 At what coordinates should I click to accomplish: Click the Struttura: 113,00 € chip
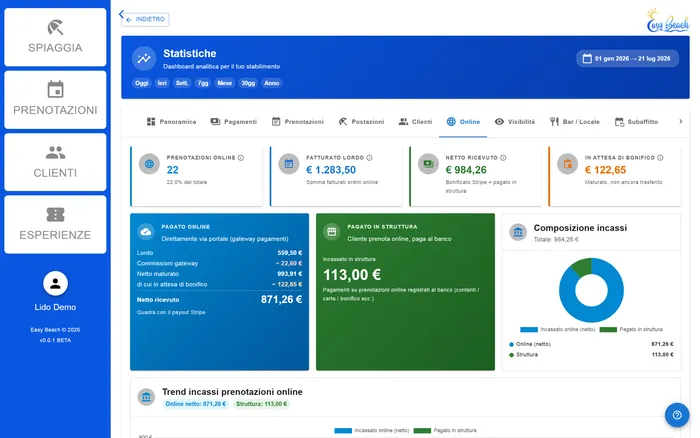[x=262, y=404]
